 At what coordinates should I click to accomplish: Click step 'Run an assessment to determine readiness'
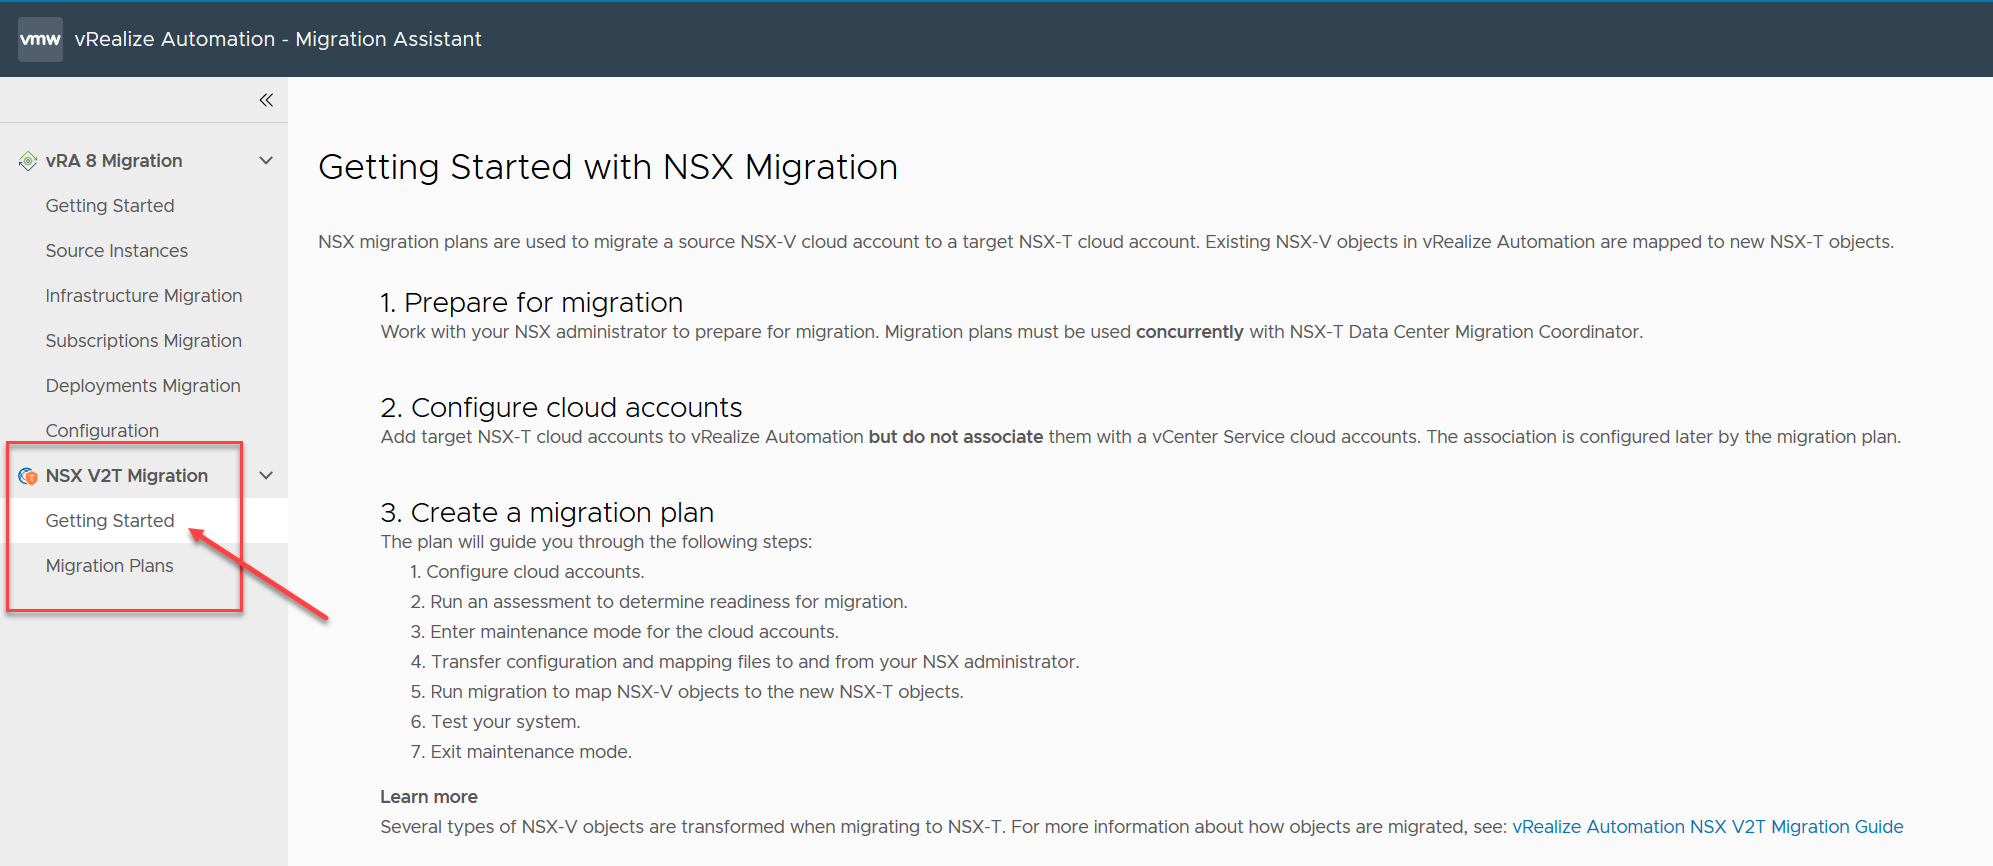point(659,602)
